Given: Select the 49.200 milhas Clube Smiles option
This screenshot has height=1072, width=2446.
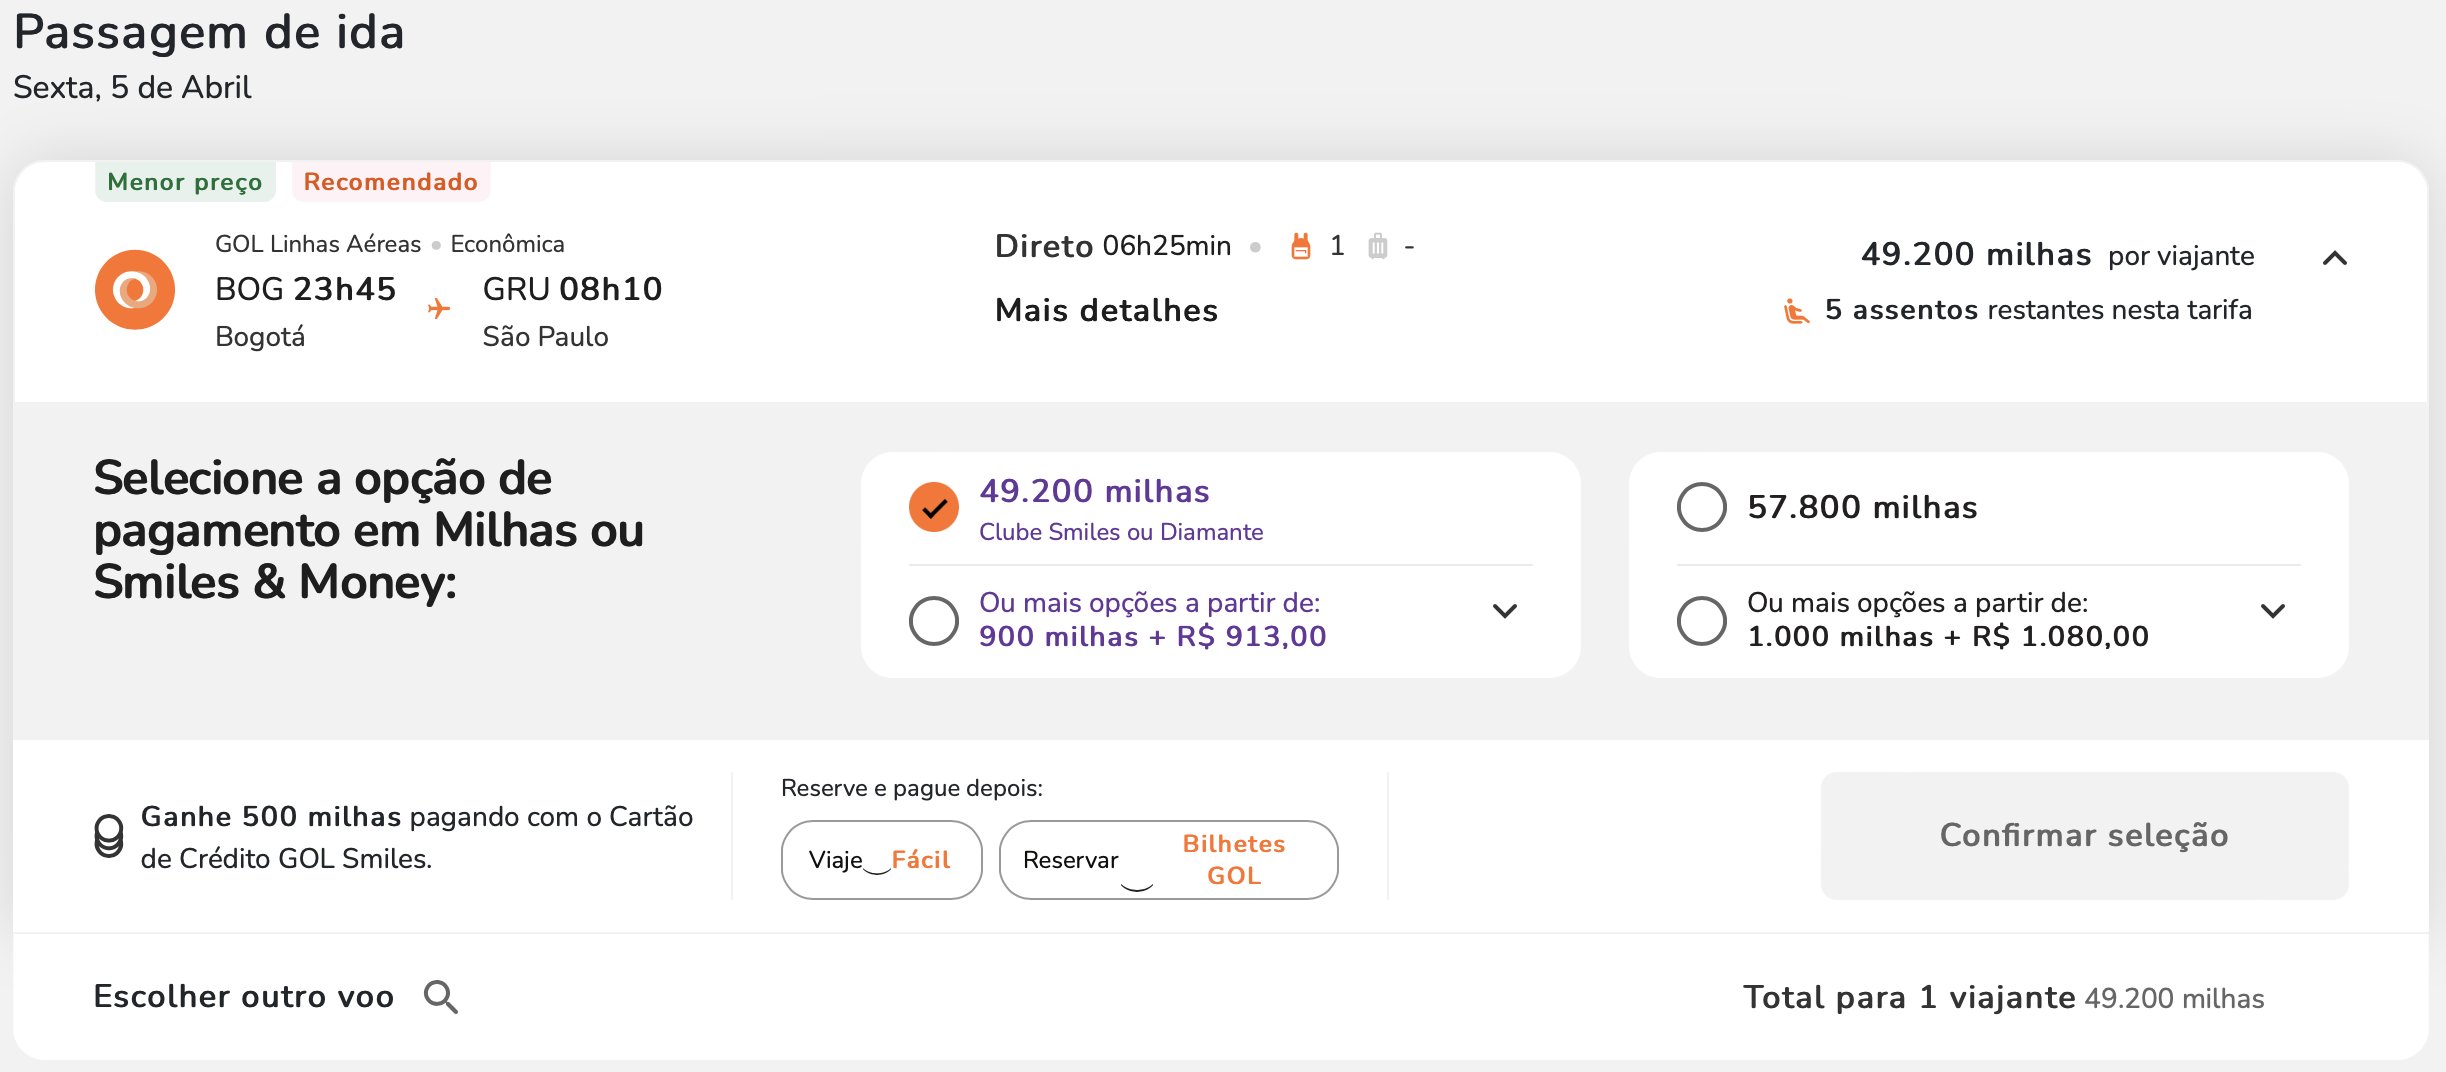Looking at the screenshot, I should pos(934,507).
